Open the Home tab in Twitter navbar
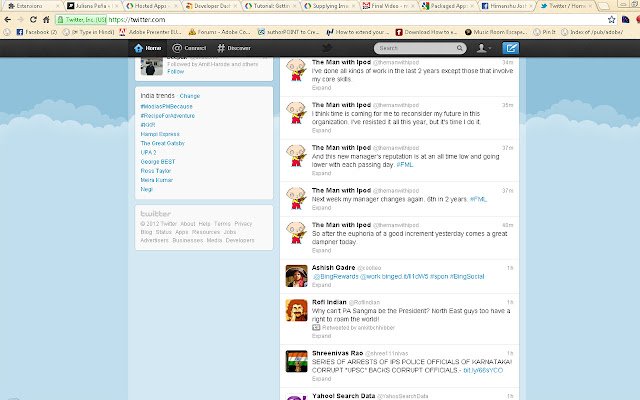 tap(147, 48)
